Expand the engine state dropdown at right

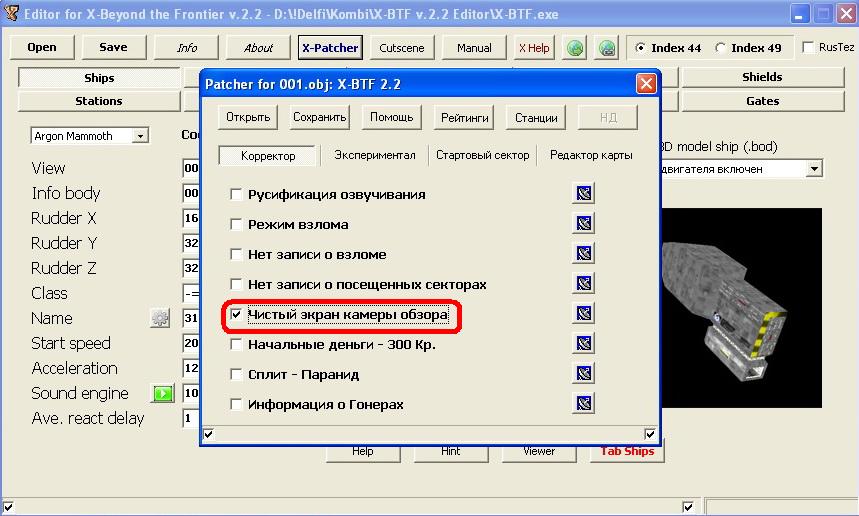point(814,169)
